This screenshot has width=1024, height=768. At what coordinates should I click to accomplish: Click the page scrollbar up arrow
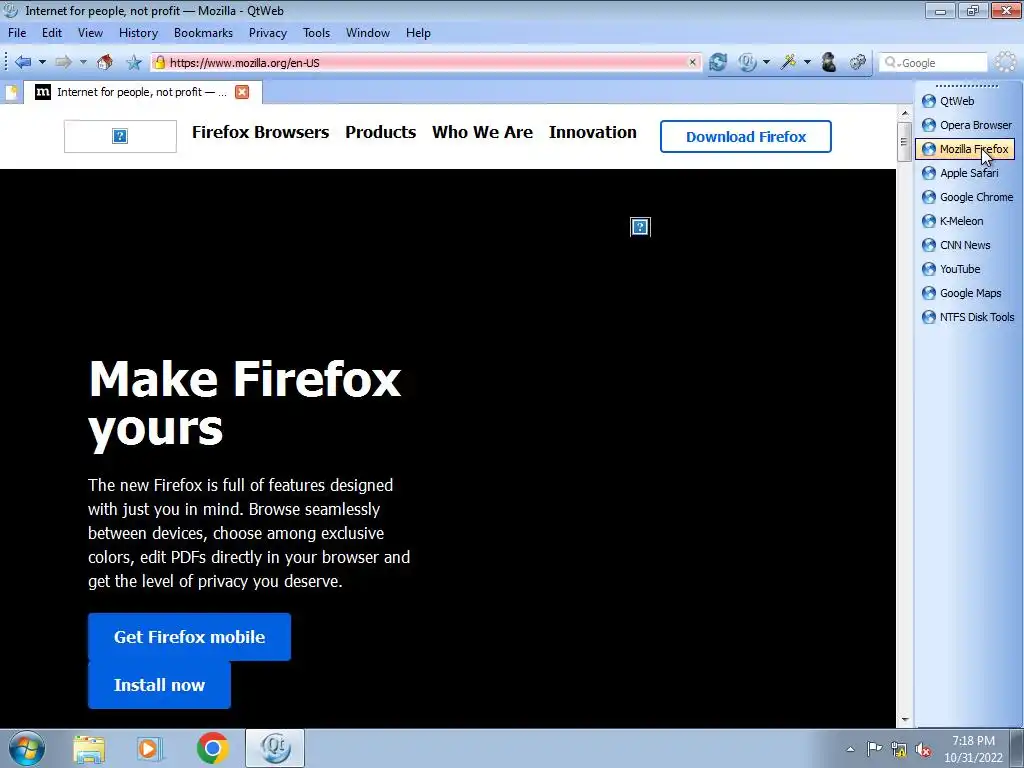[x=904, y=114]
